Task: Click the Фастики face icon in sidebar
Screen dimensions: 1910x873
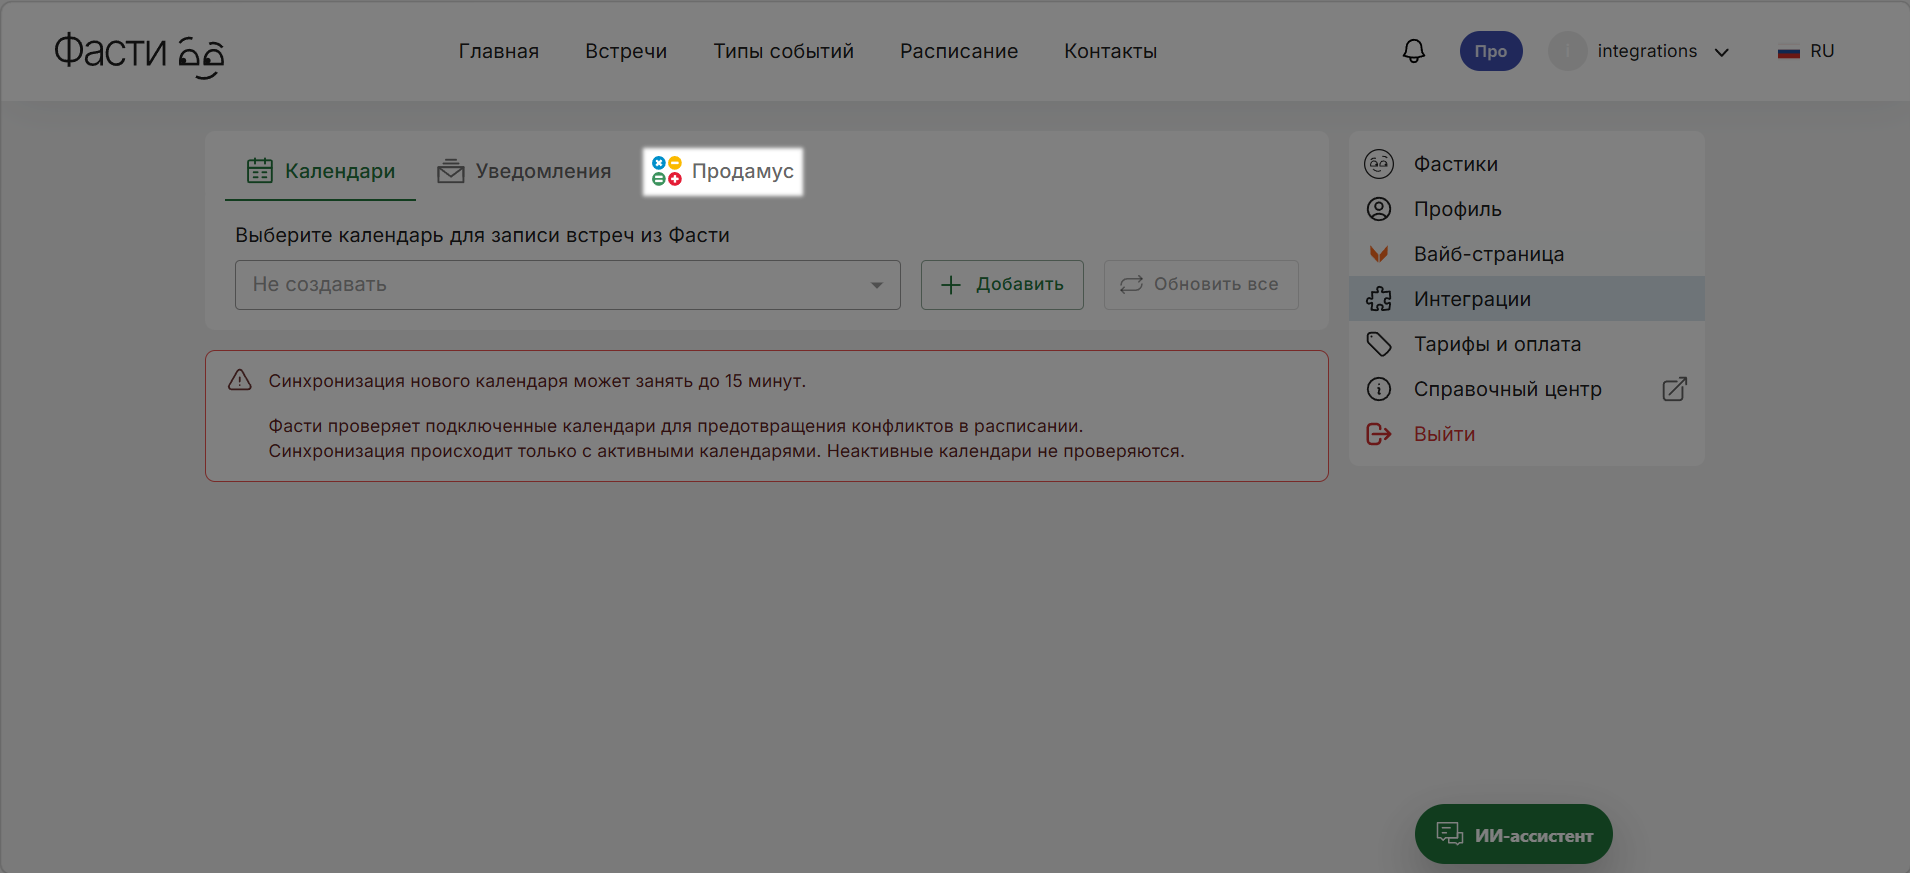Action: [1379, 164]
